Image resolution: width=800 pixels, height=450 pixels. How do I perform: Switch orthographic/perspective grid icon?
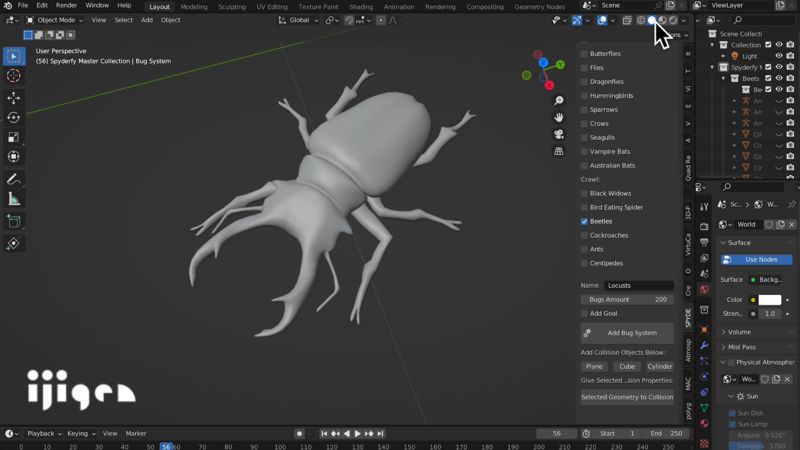[x=559, y=151]
